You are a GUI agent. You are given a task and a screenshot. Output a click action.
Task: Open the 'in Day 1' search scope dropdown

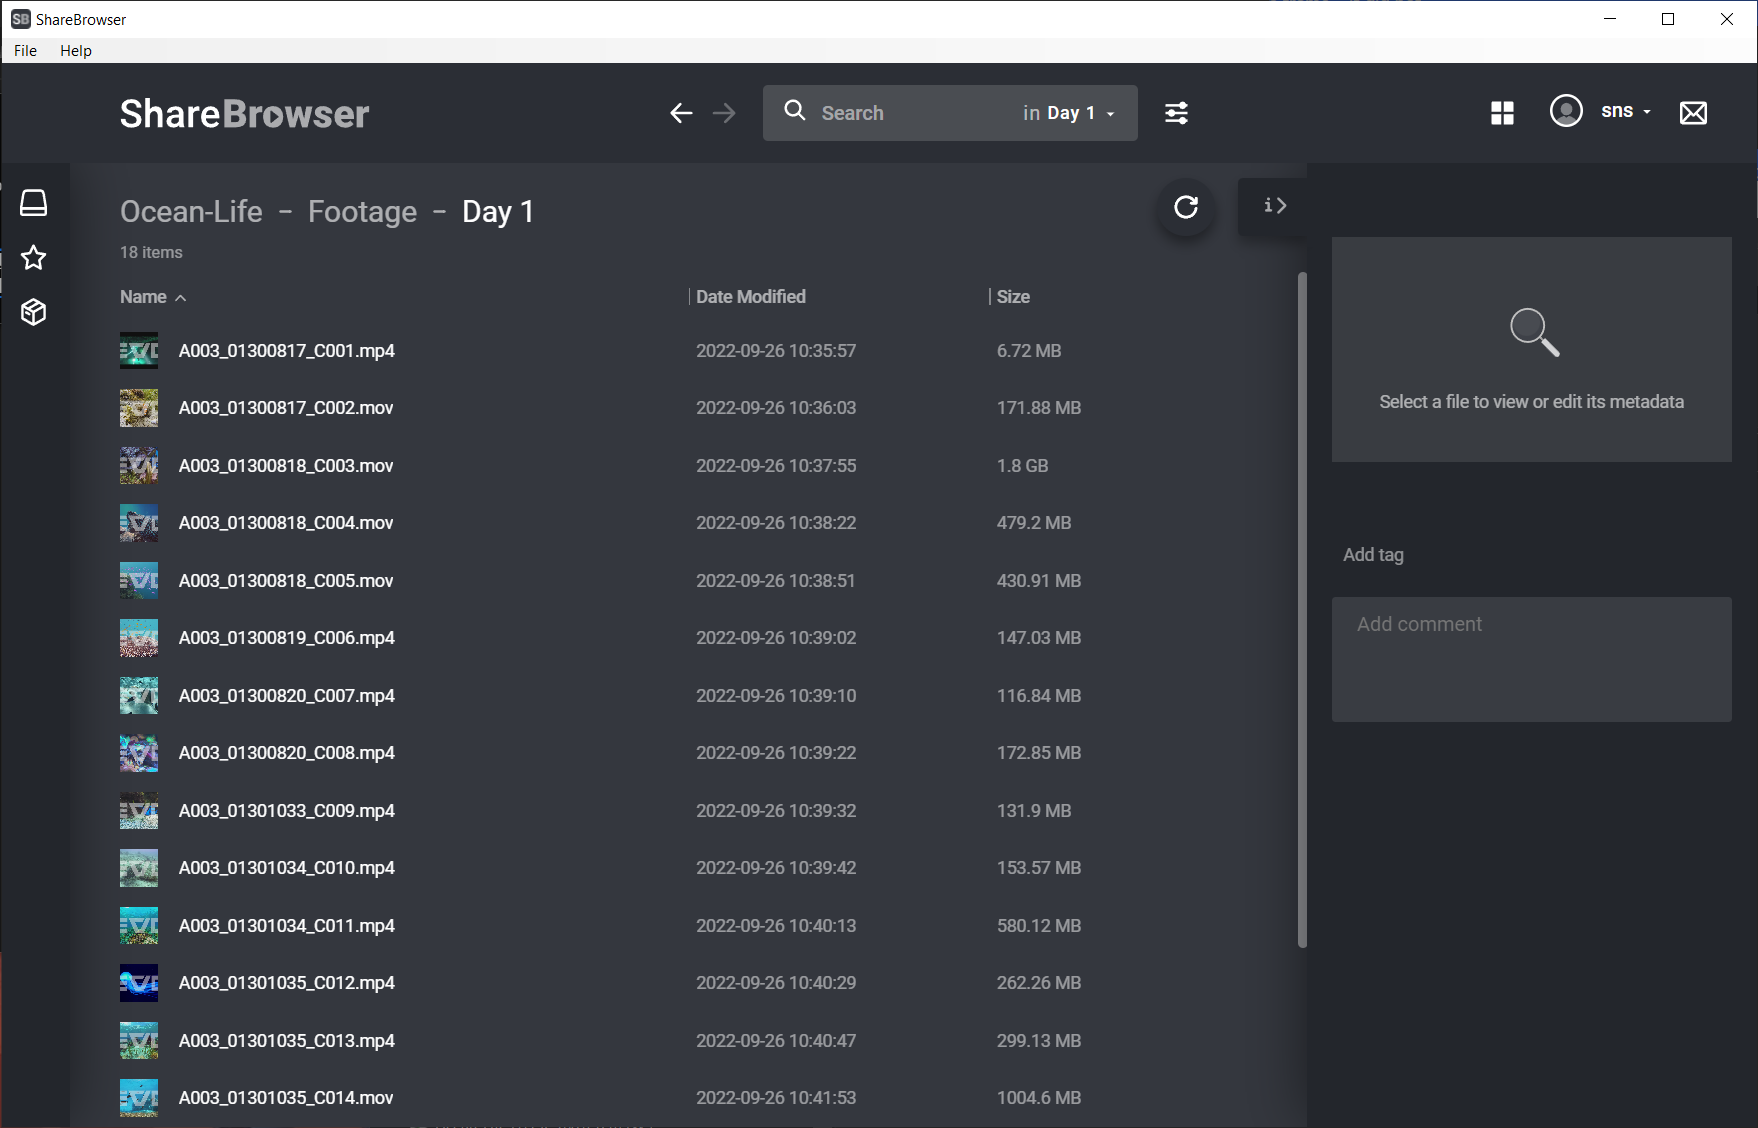pyautogui.click(x=1069, y=113)
